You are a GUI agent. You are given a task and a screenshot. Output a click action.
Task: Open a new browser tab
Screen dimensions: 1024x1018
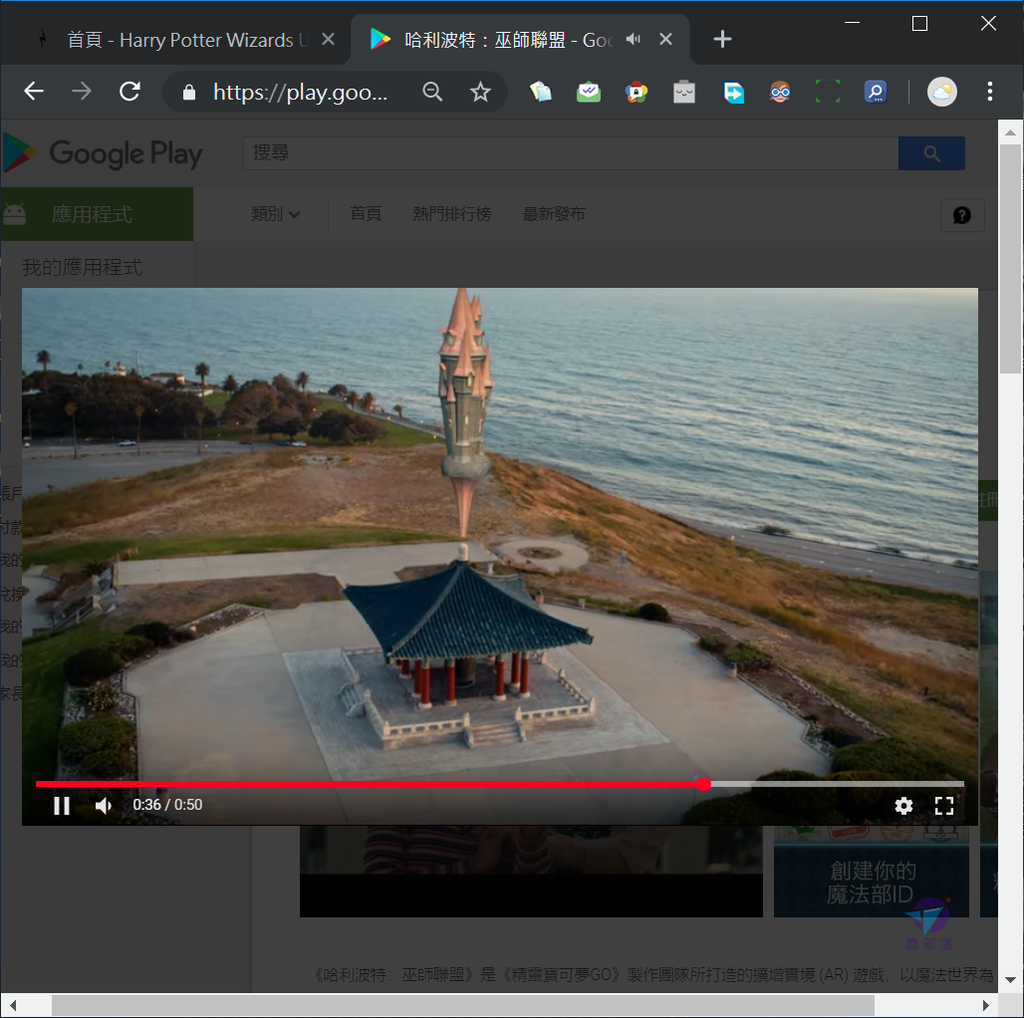(722, 39)
